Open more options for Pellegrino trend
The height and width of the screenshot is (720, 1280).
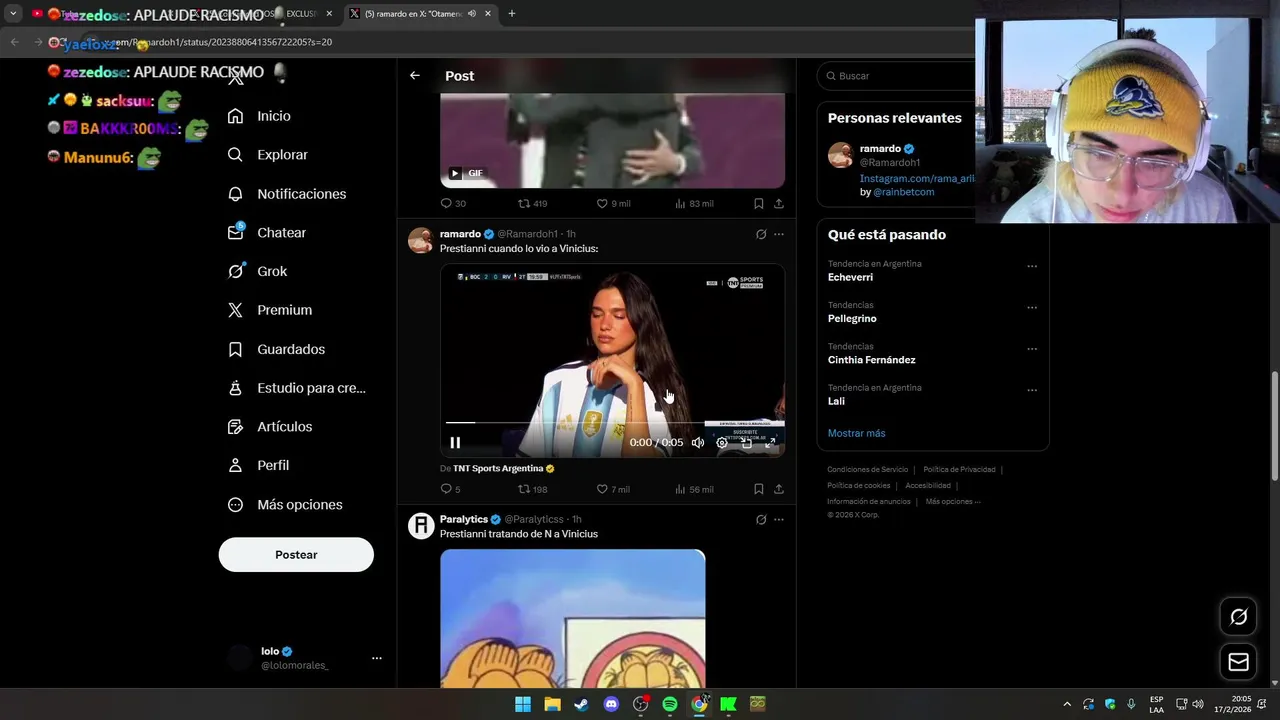pyautogui.click(x=1032, y=308)
